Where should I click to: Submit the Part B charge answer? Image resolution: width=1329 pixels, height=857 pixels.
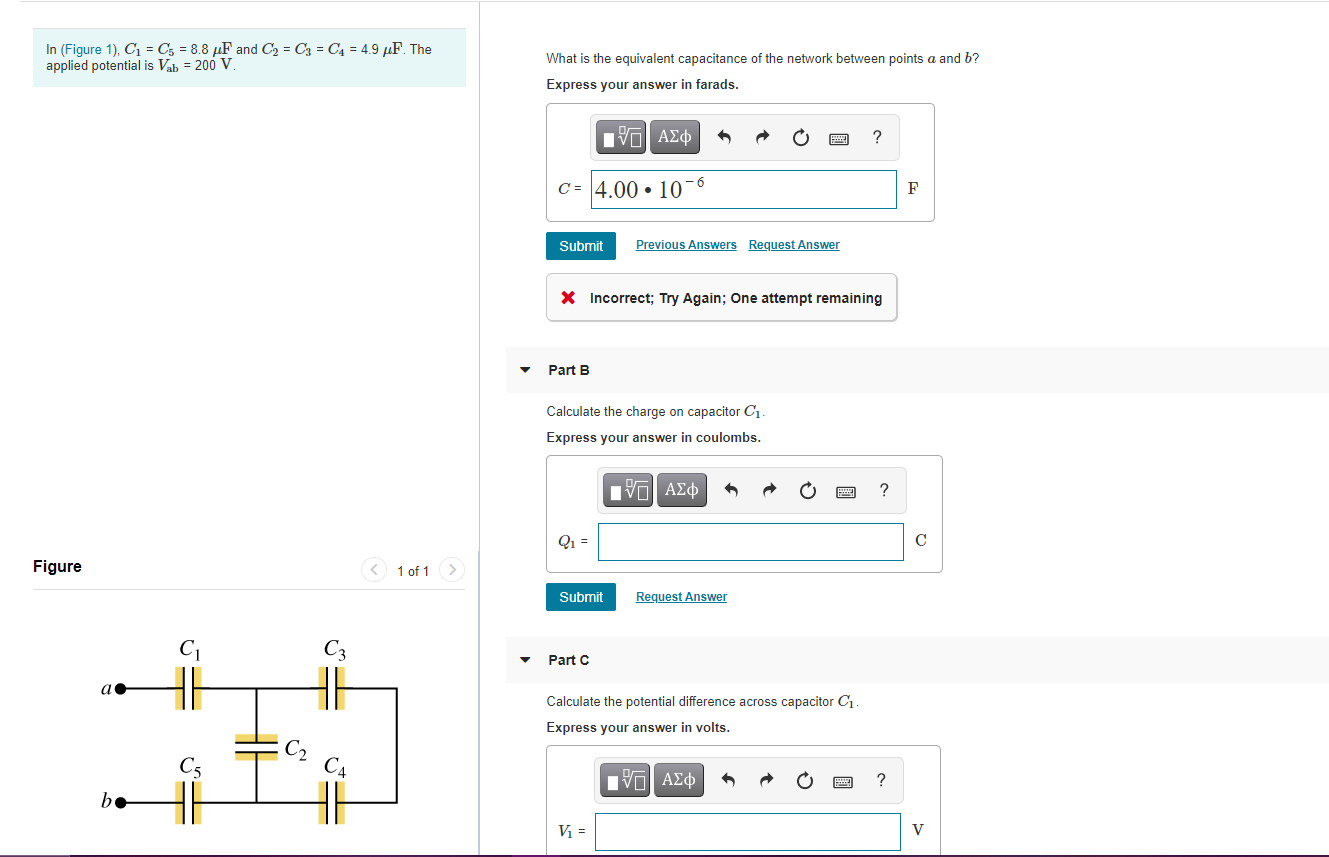[581, 597]
